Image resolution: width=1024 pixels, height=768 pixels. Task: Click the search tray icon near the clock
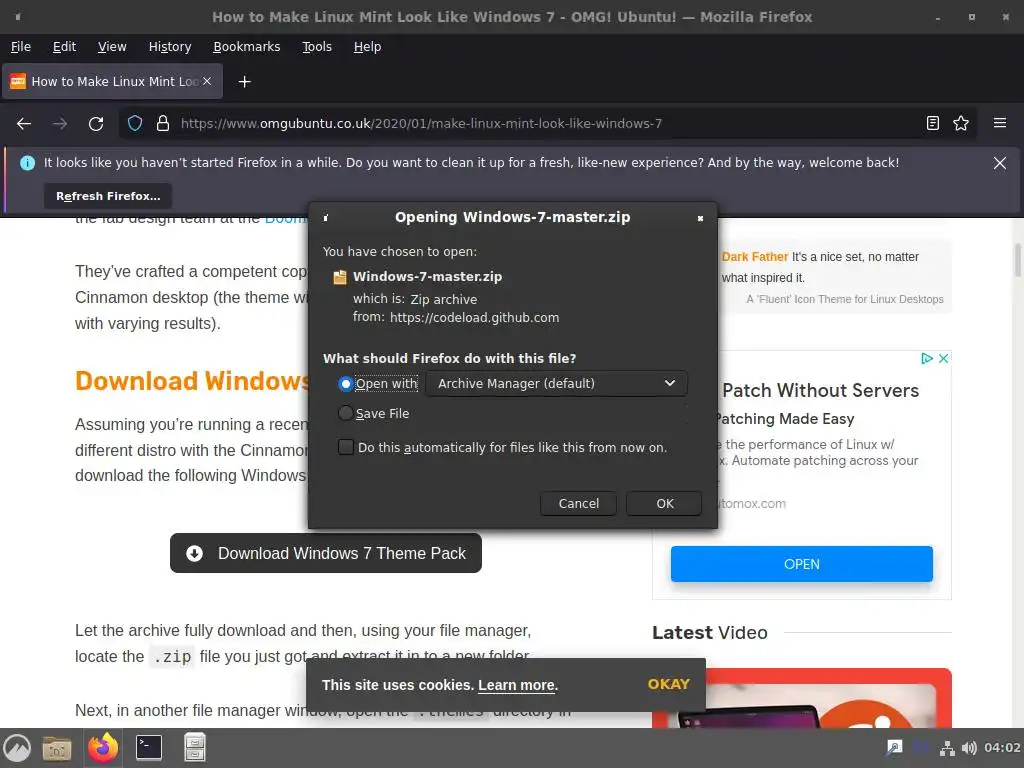[x=894, y=748]
